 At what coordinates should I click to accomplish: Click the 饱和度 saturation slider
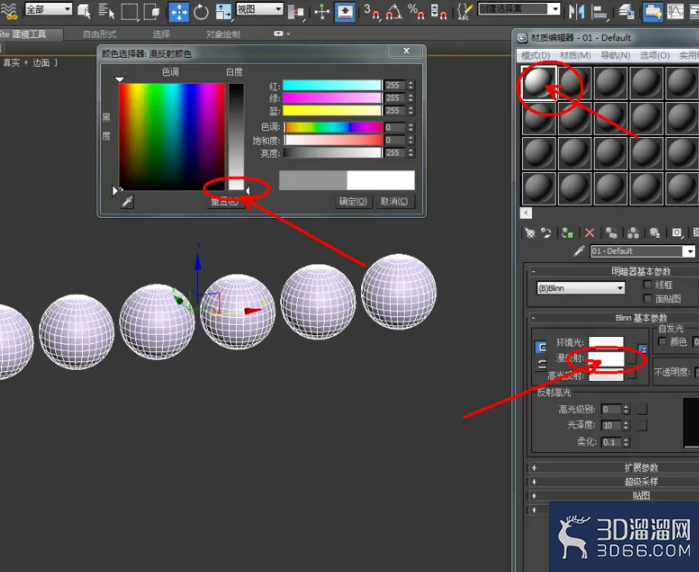point(333,140)
